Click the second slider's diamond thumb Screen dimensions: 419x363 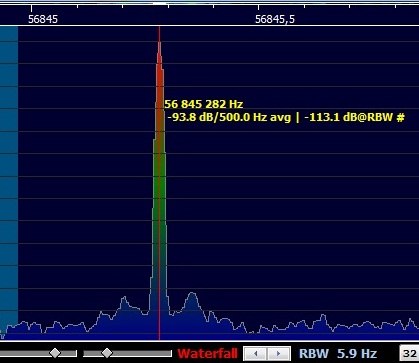(x=107, y=353)
